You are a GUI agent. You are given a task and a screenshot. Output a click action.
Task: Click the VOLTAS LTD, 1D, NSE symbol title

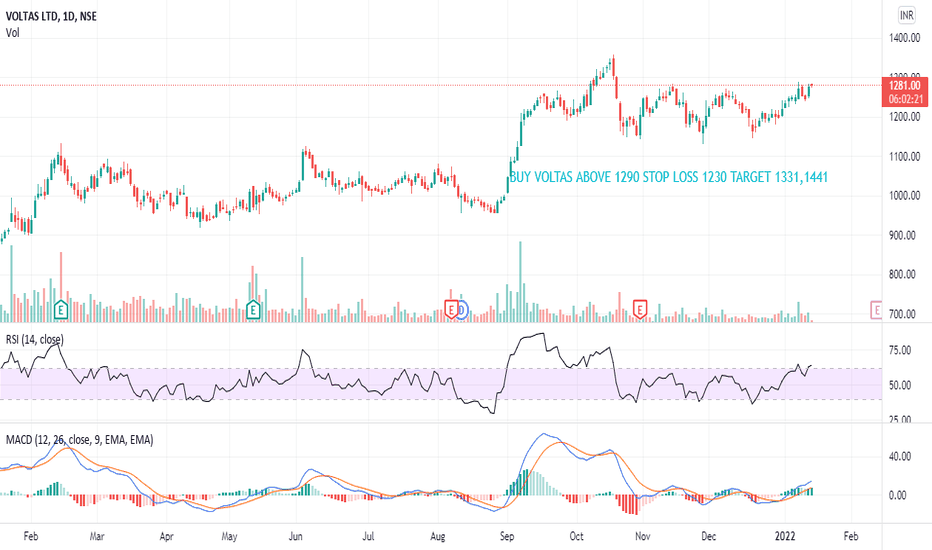tap(51, 16)
